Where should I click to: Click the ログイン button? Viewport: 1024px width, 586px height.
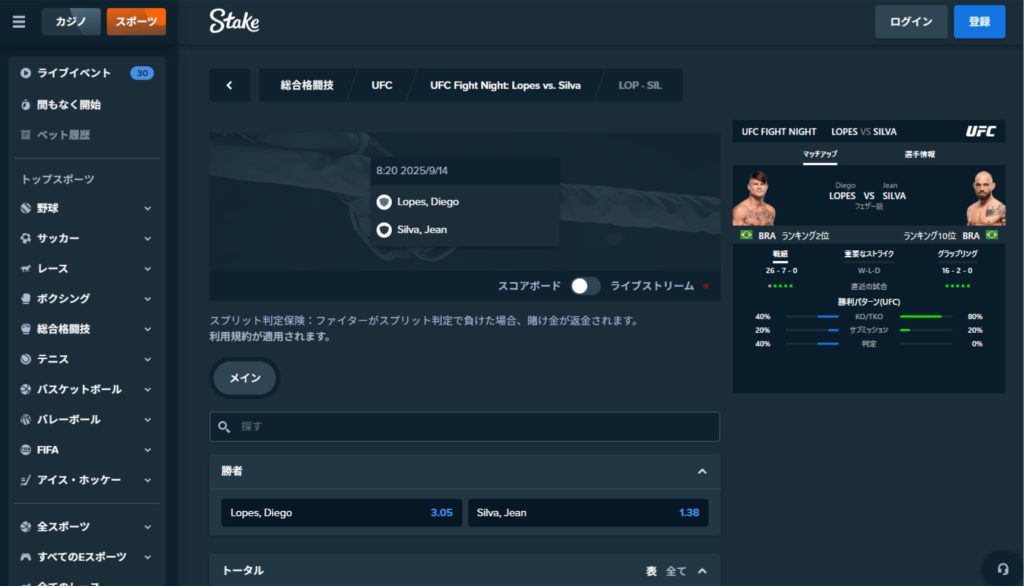click(911, 22)
